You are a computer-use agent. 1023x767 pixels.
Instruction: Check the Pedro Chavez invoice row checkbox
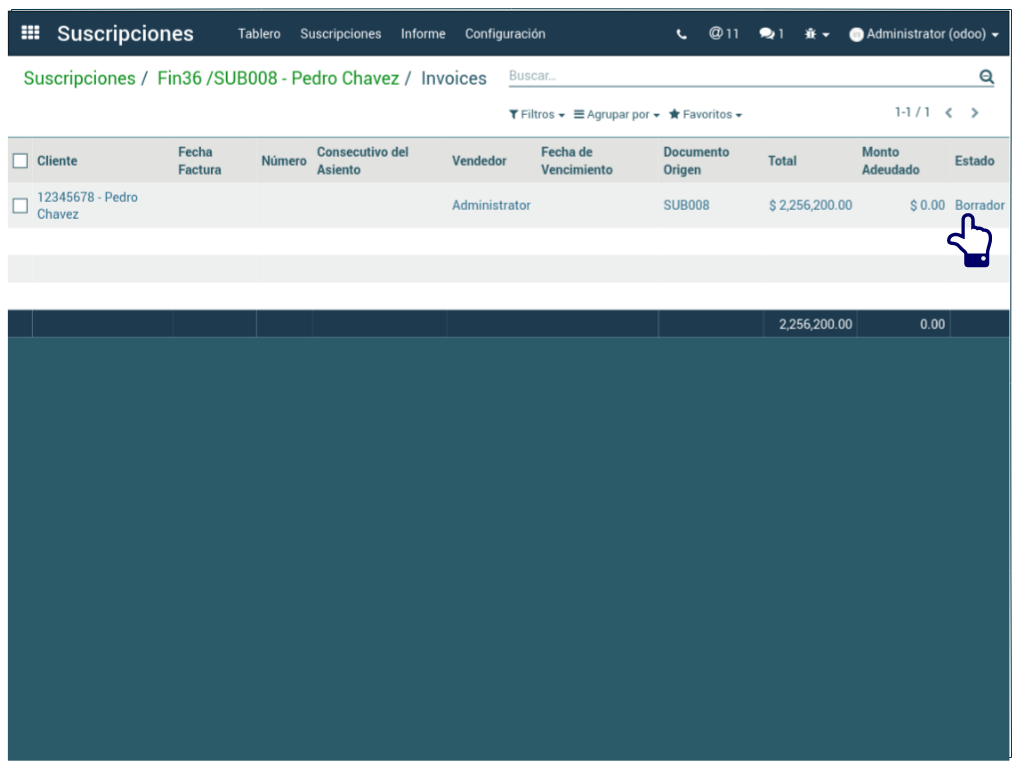point(20,206)
